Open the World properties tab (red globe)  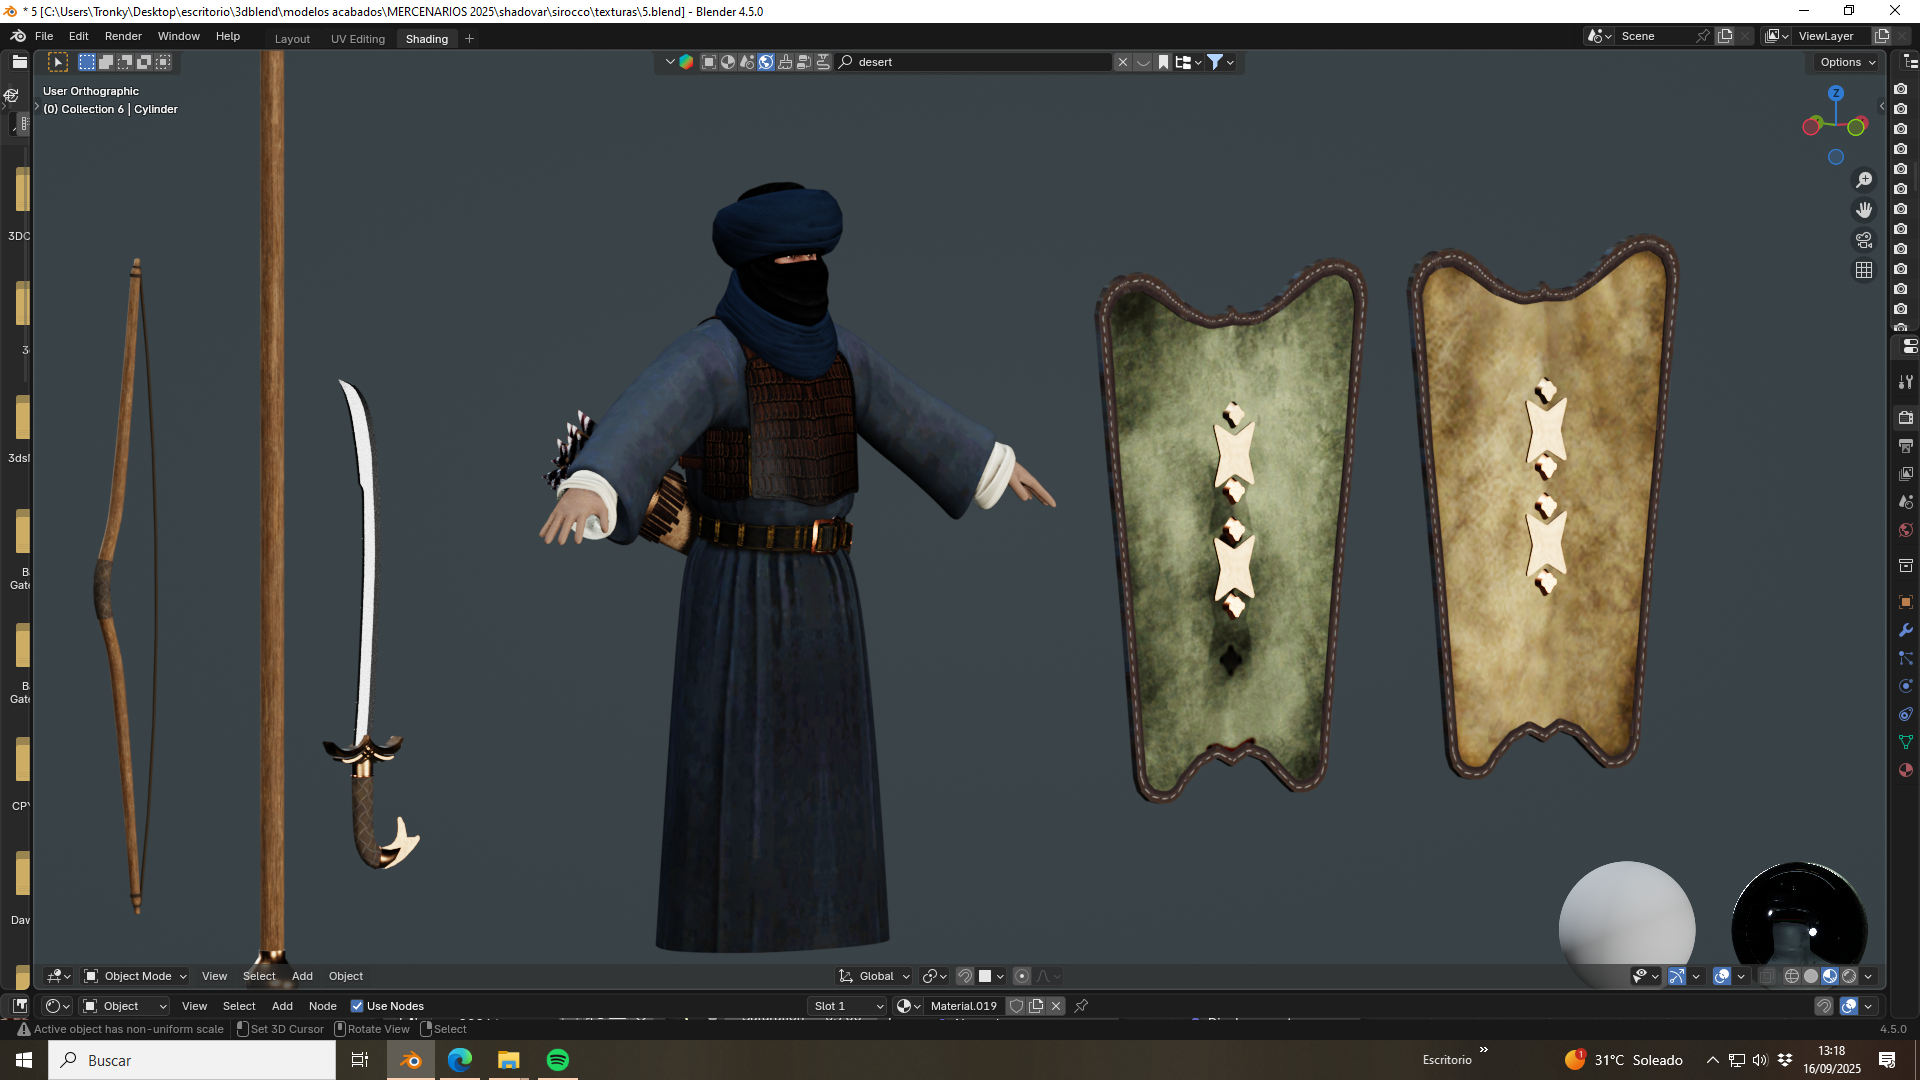[x=1906, y=530]
